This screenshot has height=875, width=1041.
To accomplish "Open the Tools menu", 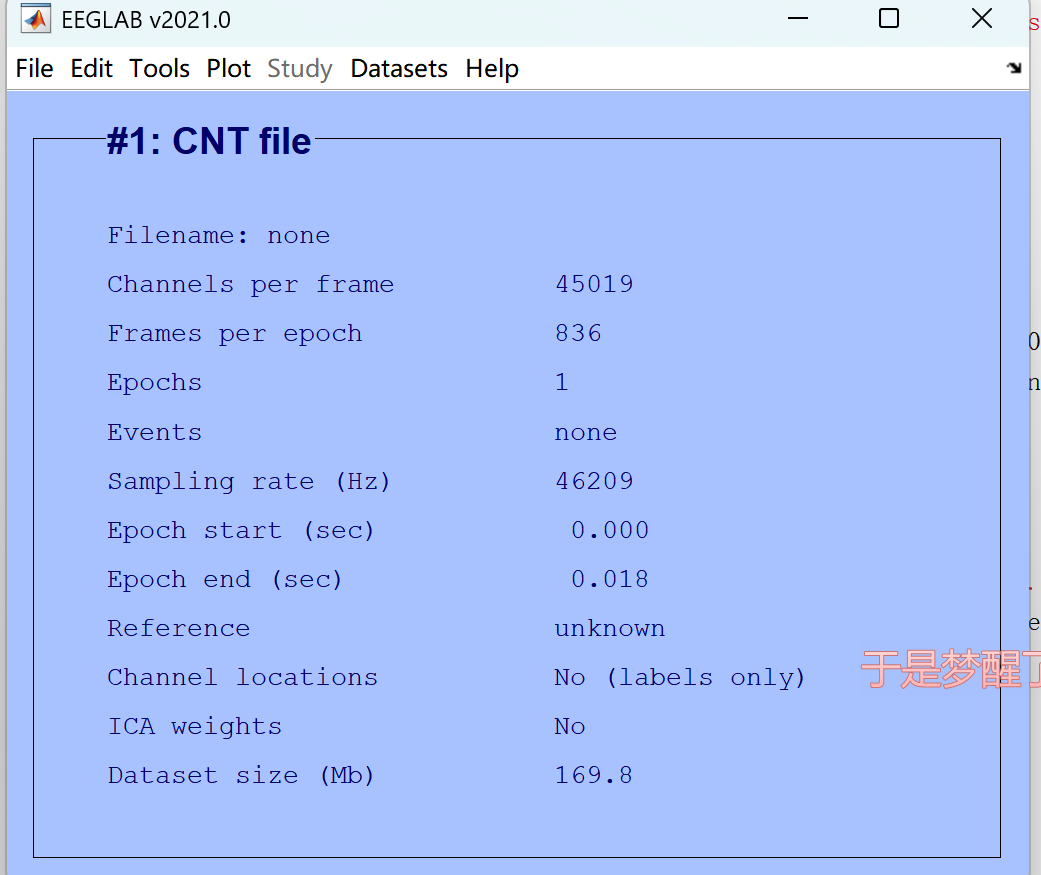I will click(159, 68).
